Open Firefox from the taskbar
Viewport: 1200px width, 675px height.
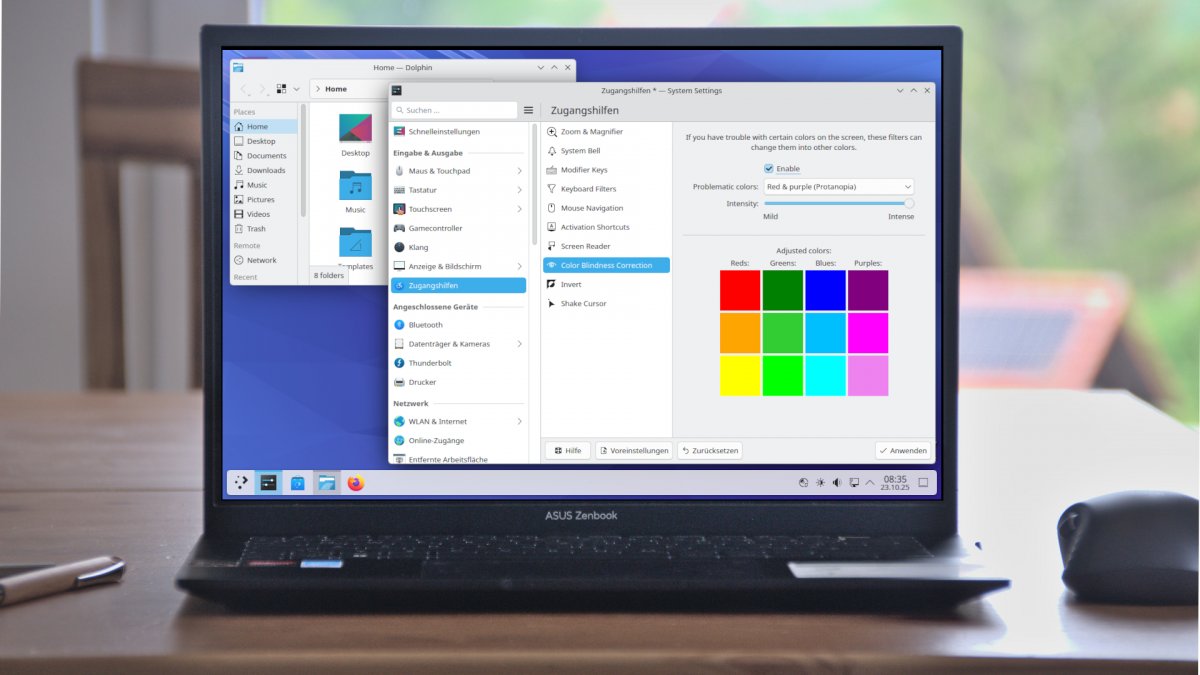click(356, 483)
